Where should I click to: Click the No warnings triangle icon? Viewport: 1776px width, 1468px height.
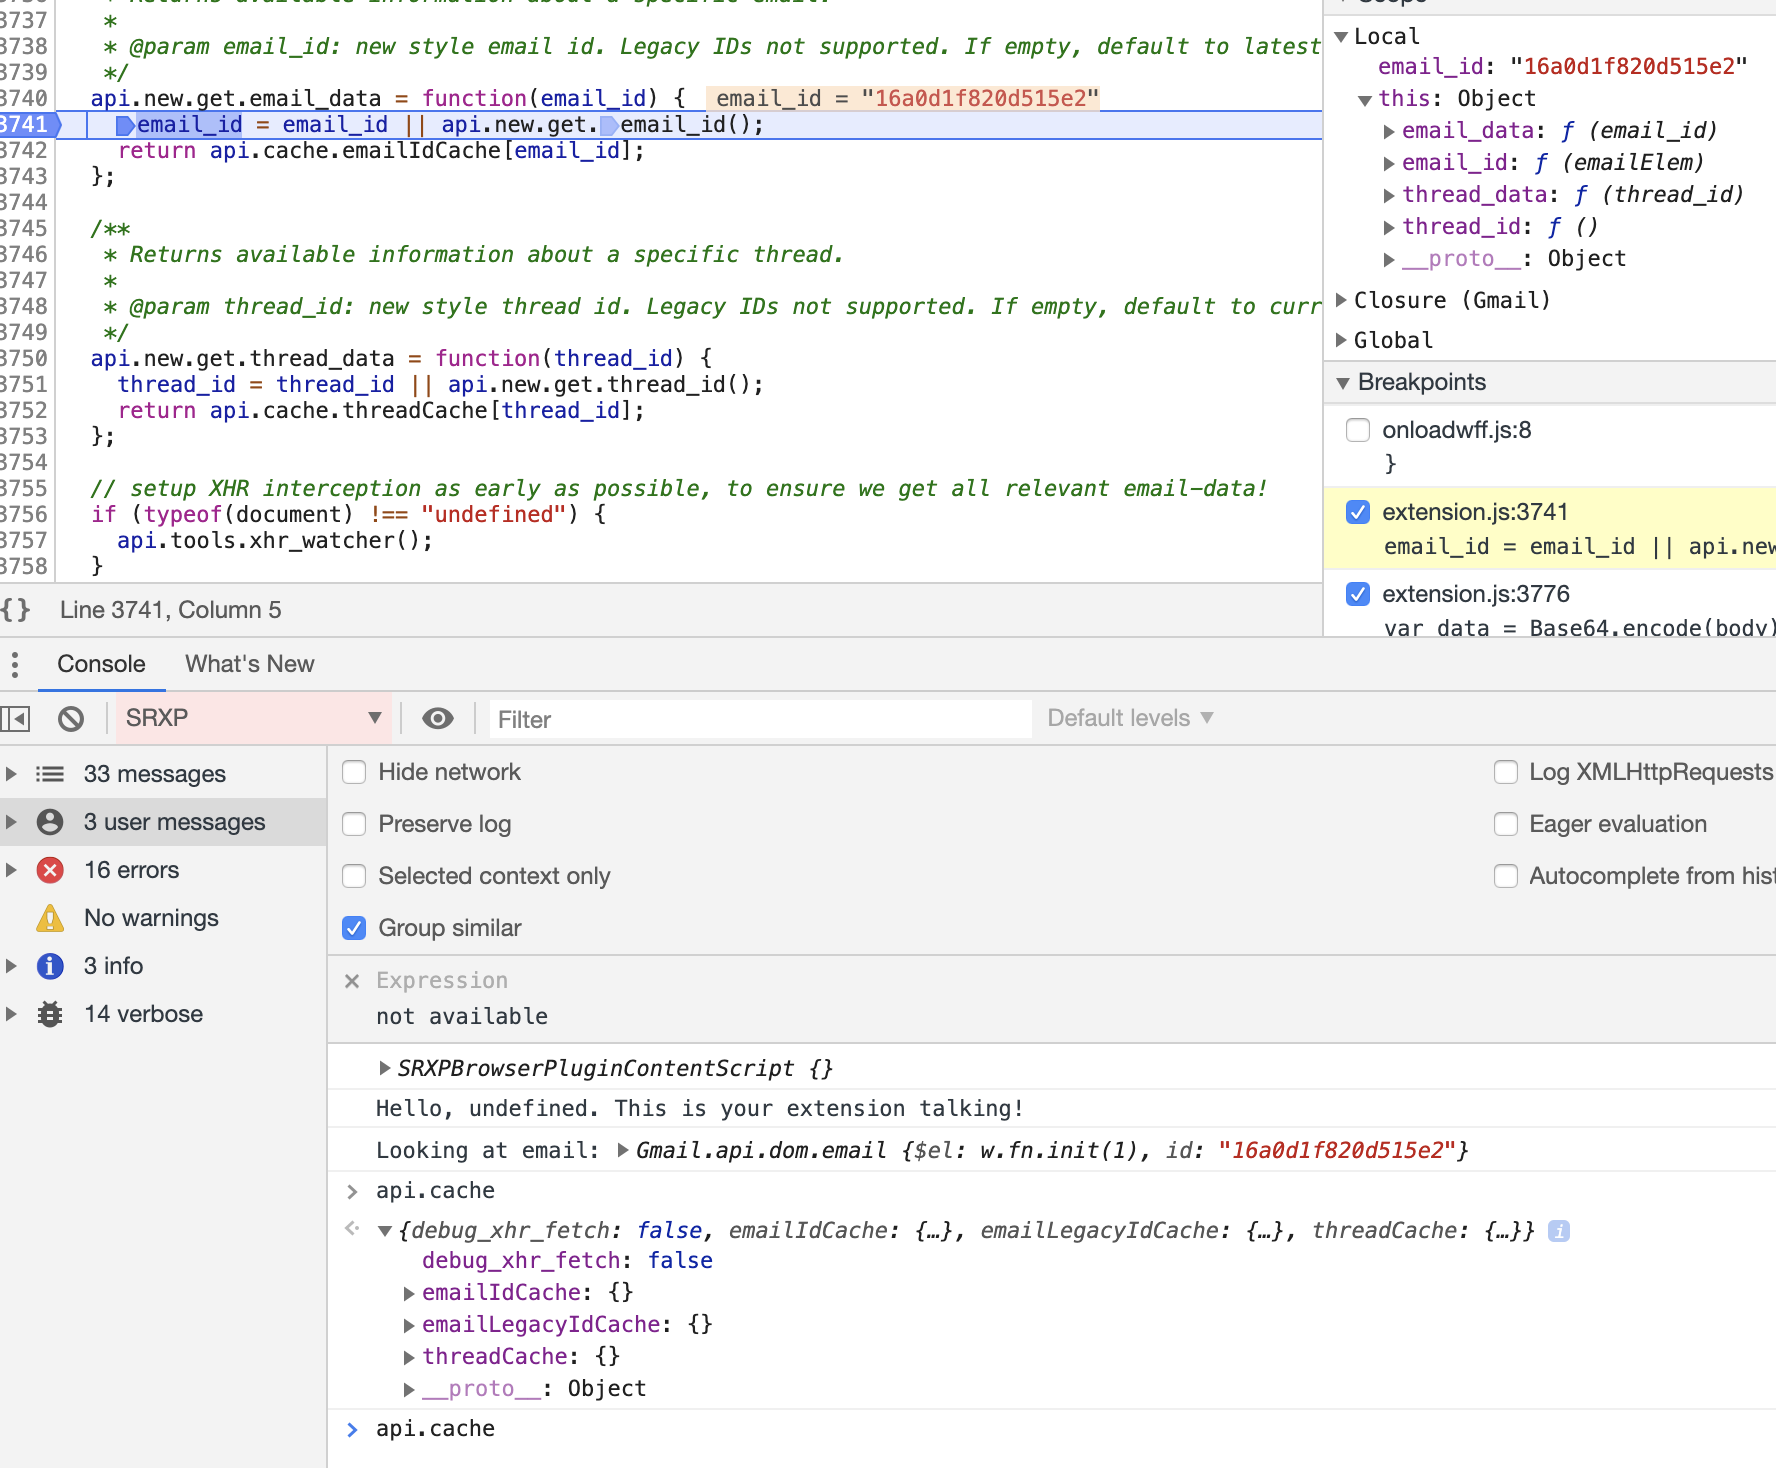(50, 917)
